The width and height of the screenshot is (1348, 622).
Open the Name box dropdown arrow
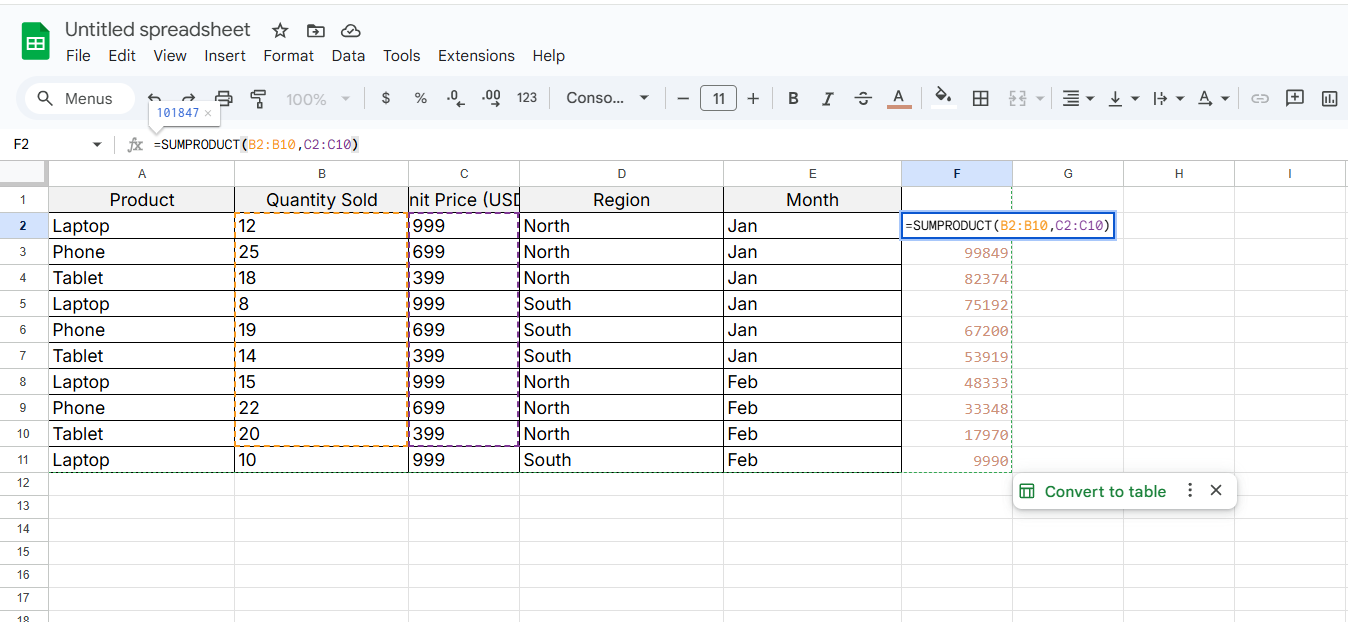[97, 145]
